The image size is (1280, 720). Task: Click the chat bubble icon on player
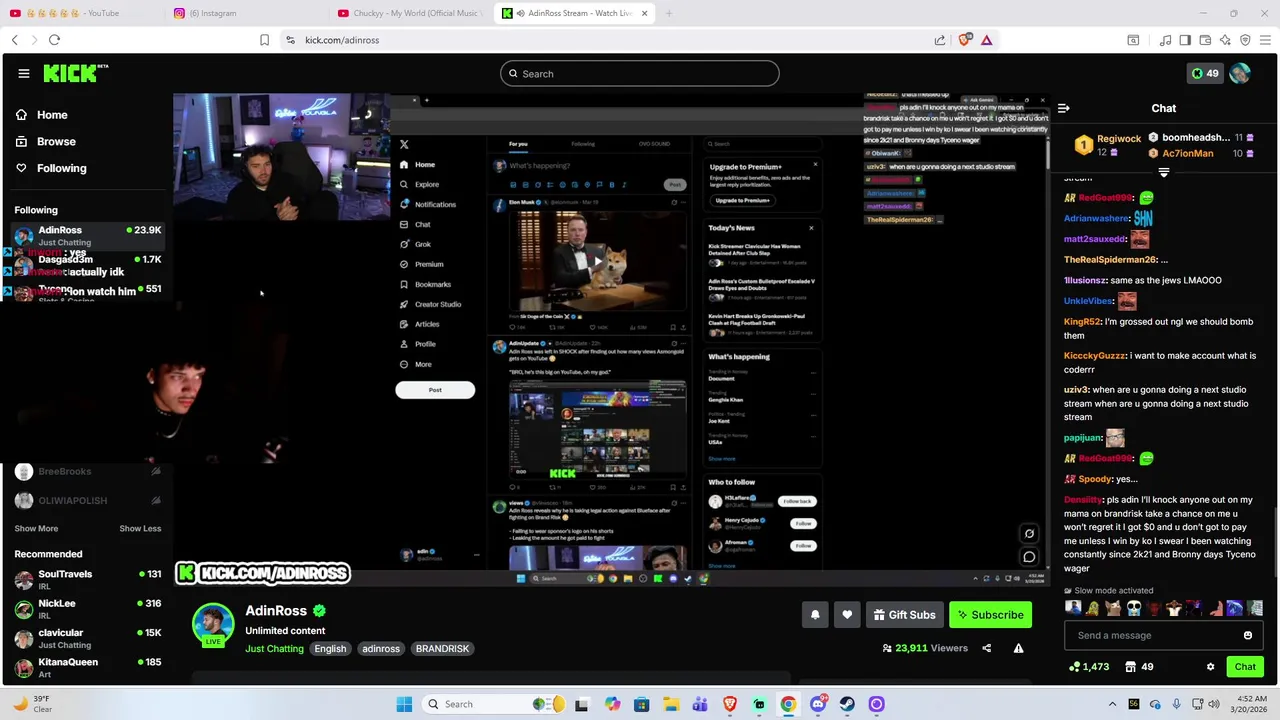point(1029,557)
